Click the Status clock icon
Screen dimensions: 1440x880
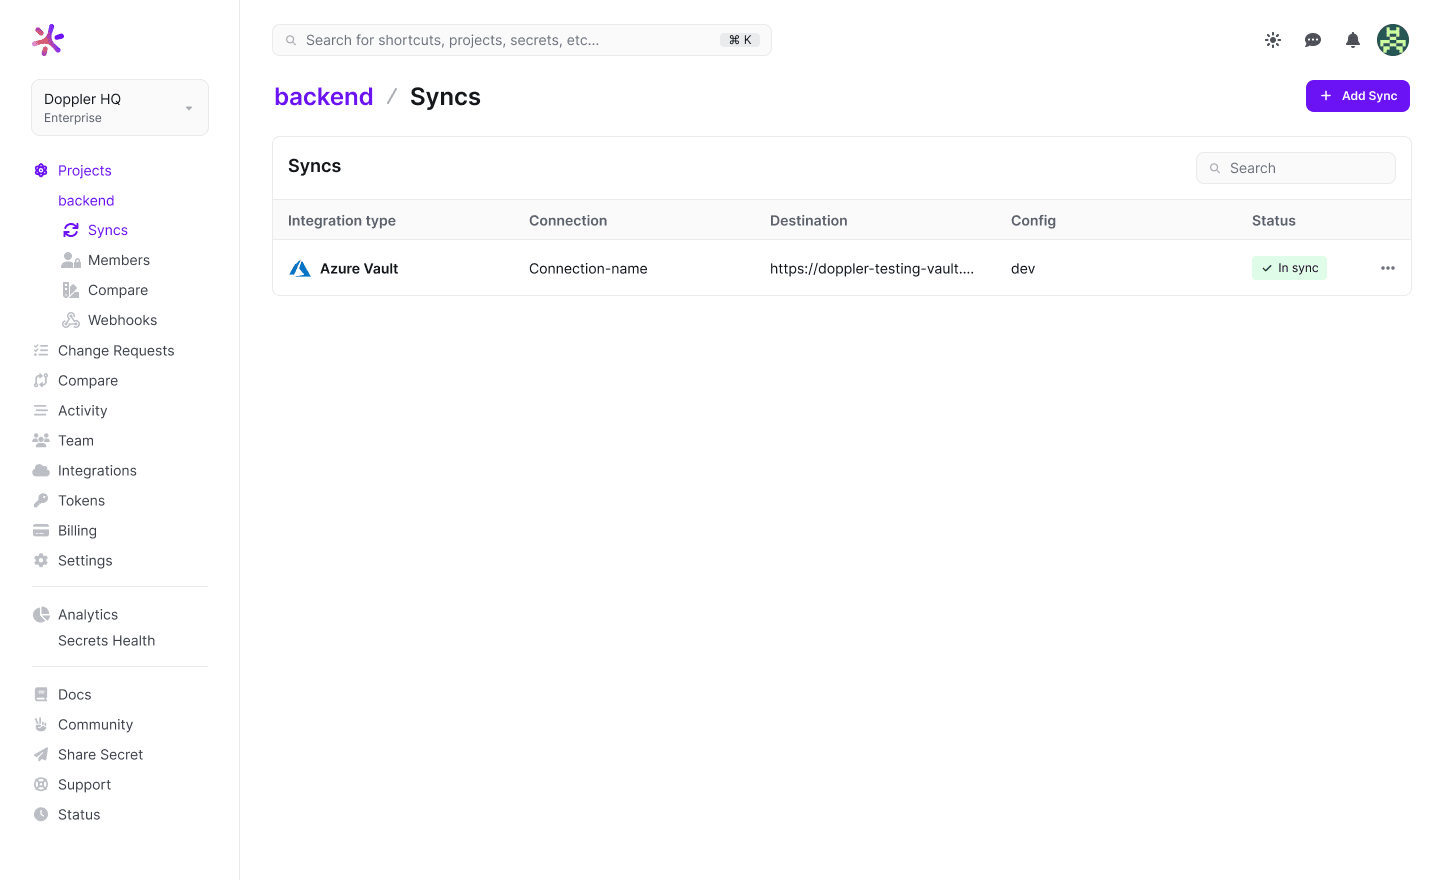pos(41,815)
